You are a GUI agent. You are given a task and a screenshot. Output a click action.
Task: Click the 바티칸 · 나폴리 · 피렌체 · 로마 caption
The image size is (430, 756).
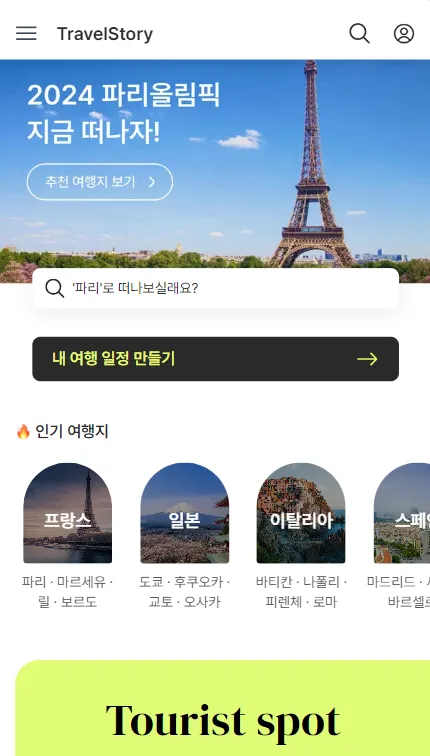[301, 592]
